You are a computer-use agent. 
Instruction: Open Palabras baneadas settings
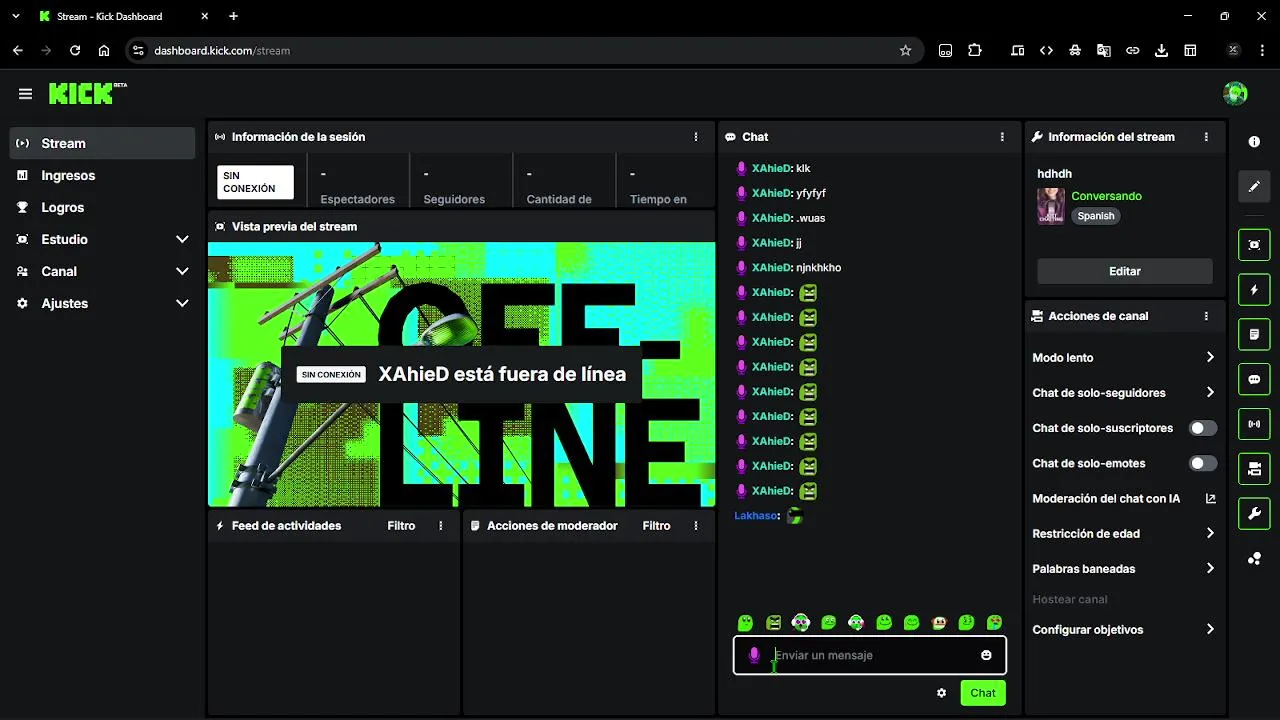pos(1124,569)
